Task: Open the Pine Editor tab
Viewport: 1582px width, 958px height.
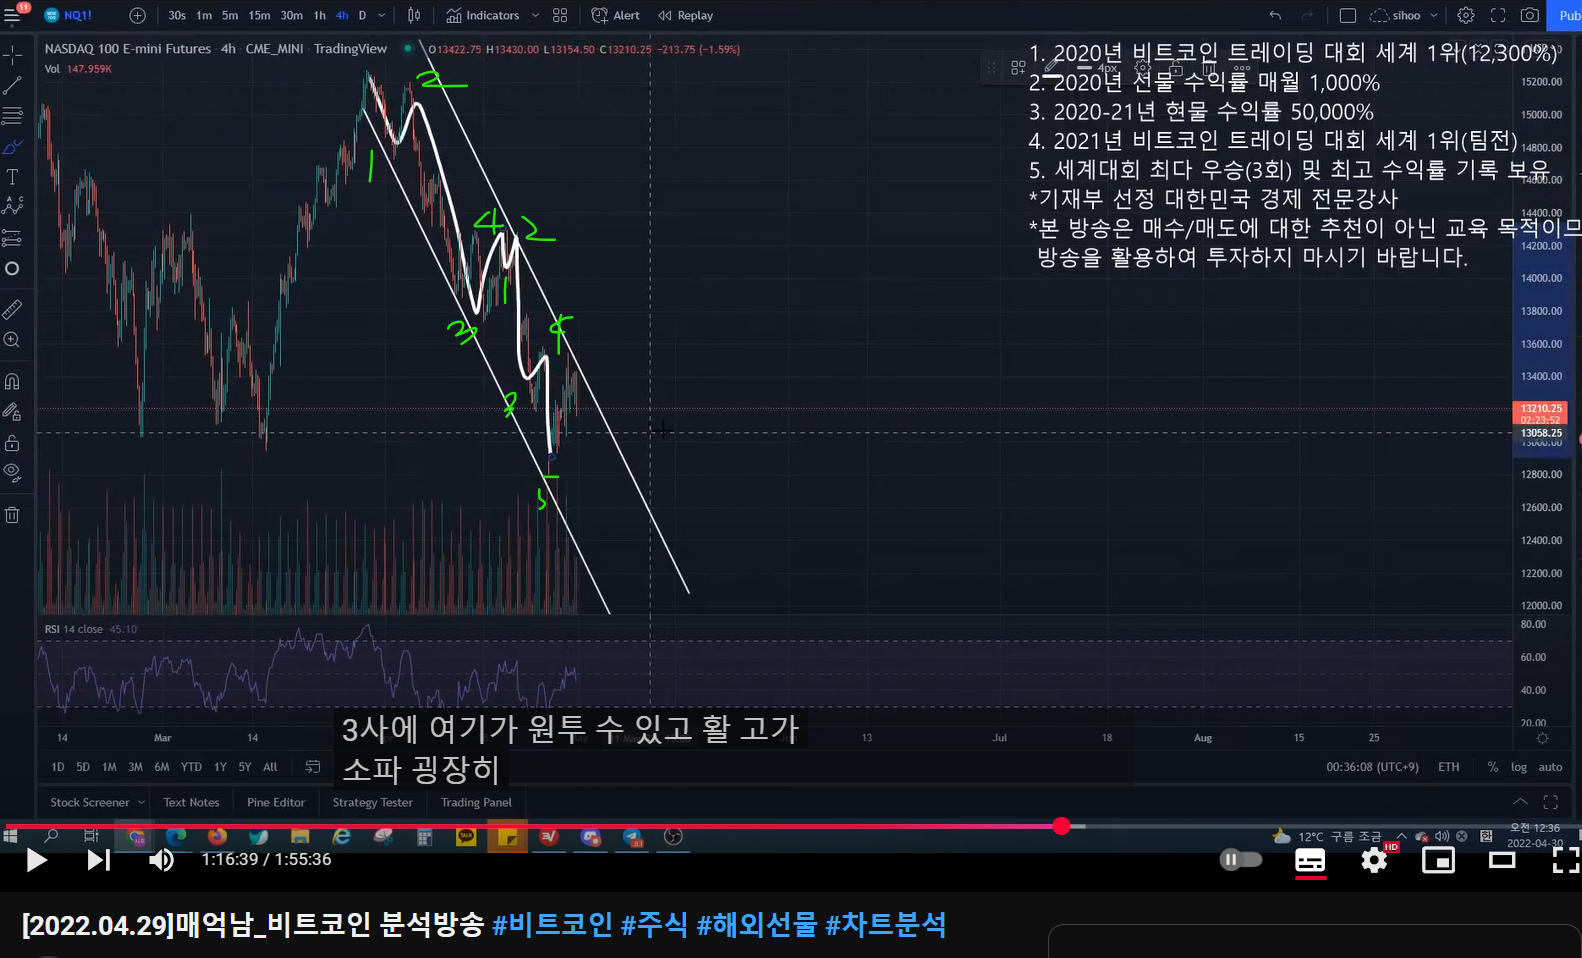Action: click(x=276, y=802)
